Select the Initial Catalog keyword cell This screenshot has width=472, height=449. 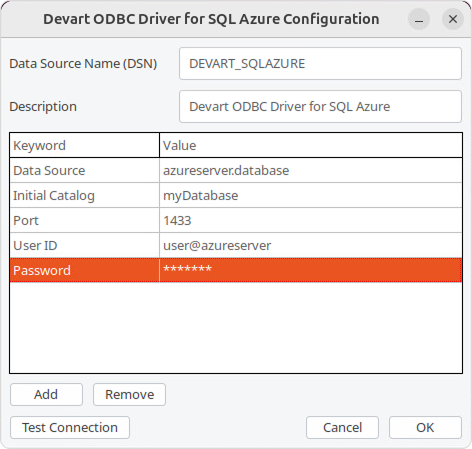click(85, 195)
